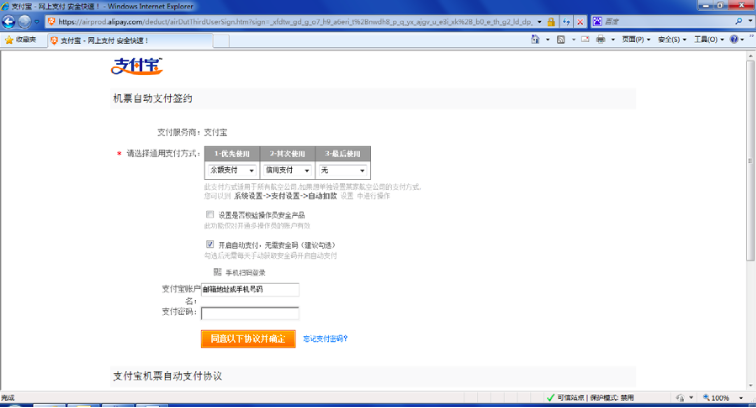This screenshot has height=408, width=756.
Task: Expand the Home button dropdown arrow
Action: click(x=548, y=40)
